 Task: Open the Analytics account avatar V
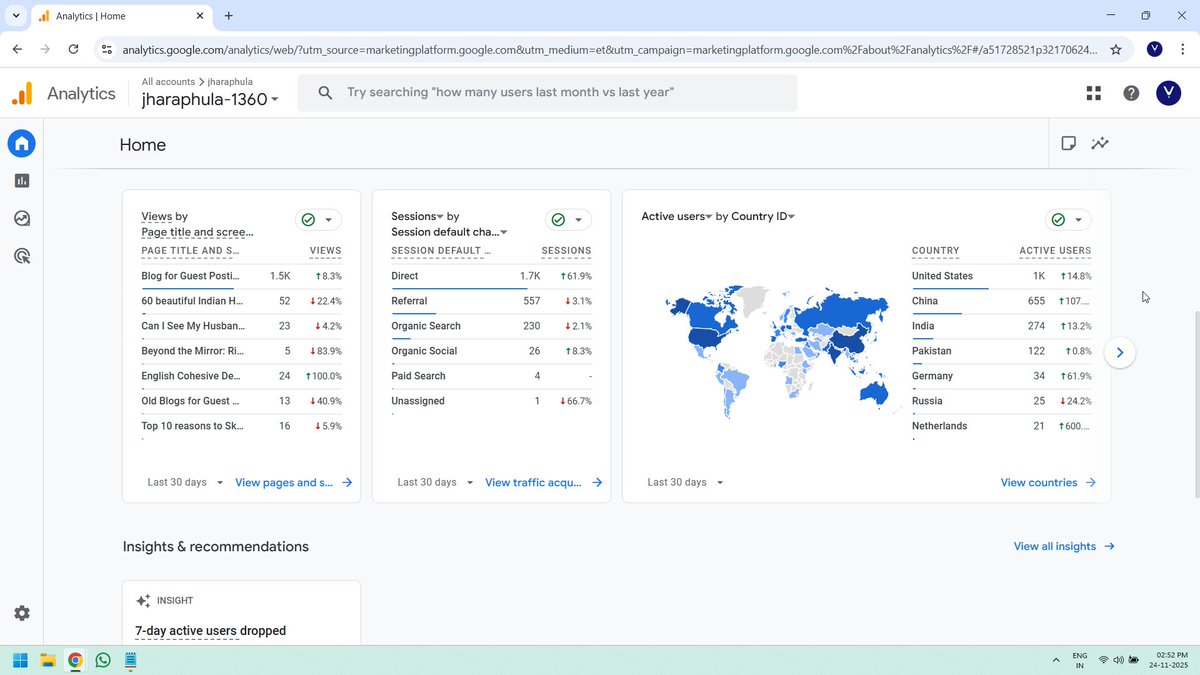pyautogui.click(x=1168, y=93)
